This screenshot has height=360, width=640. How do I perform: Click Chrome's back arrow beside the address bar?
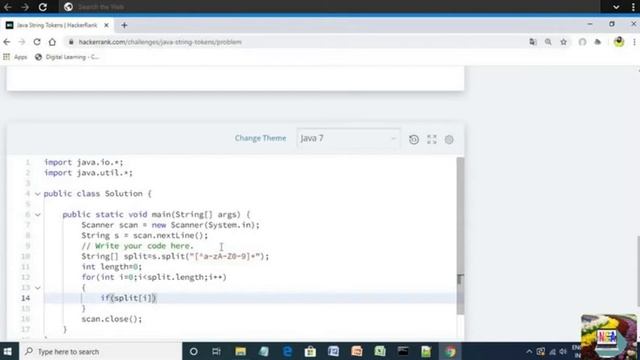coord(7,42)
